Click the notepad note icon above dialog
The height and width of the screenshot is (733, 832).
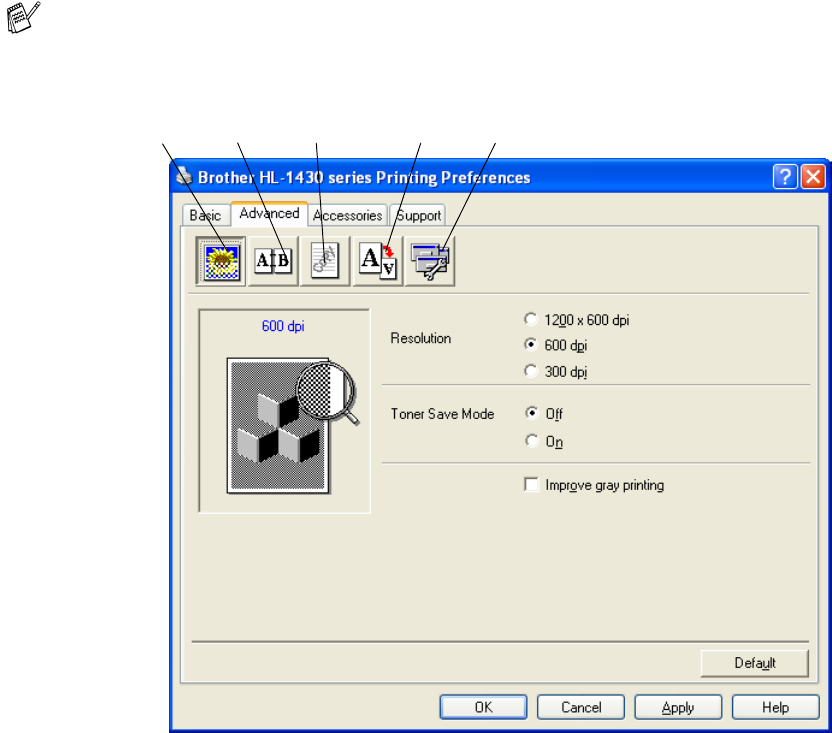(x=23, y=17)
